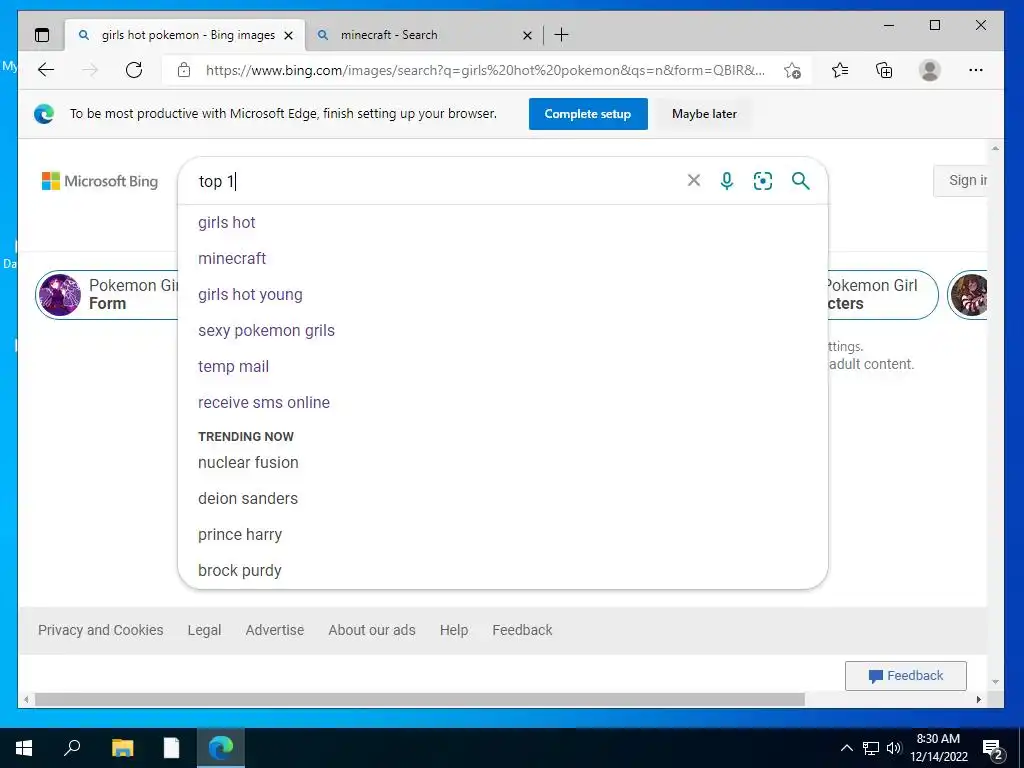Open the Legal footer link
This screenshot has width=1024, height=768.
(204, 630)
